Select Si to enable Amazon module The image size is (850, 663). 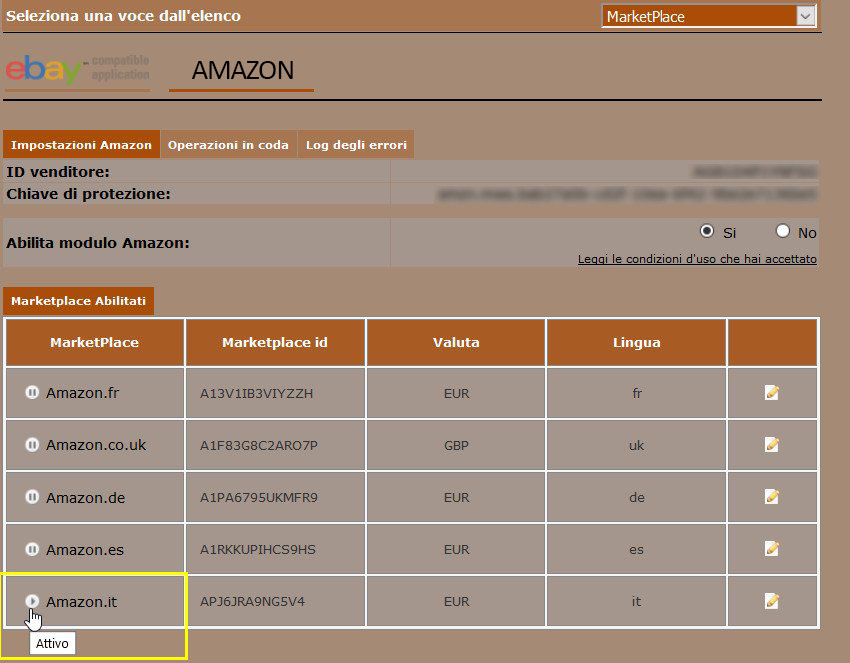(x=707, y=231)
